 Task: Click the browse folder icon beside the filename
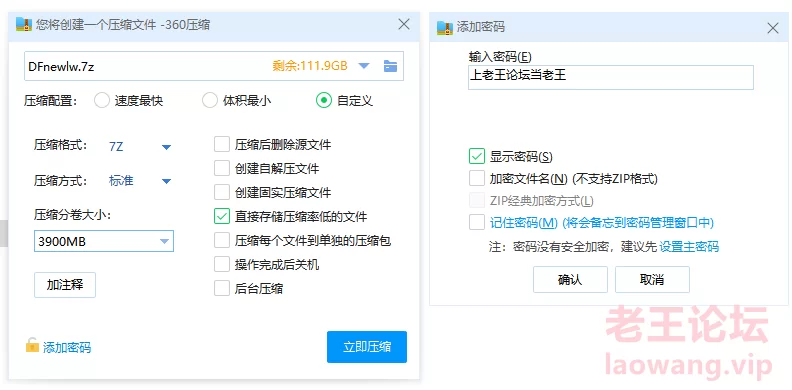(390, 66)
